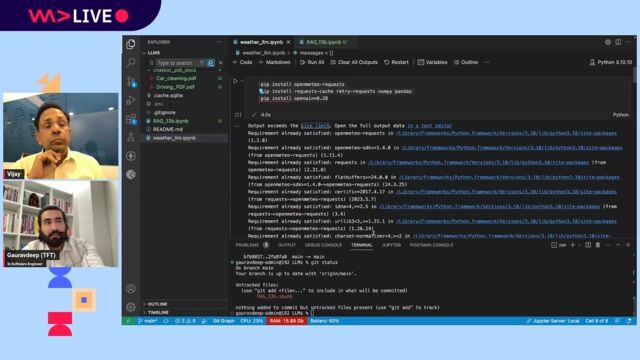Screen dimensions: 640x360
Task: Click Jupyter Server: Local status item
Action: click(553, 321)
